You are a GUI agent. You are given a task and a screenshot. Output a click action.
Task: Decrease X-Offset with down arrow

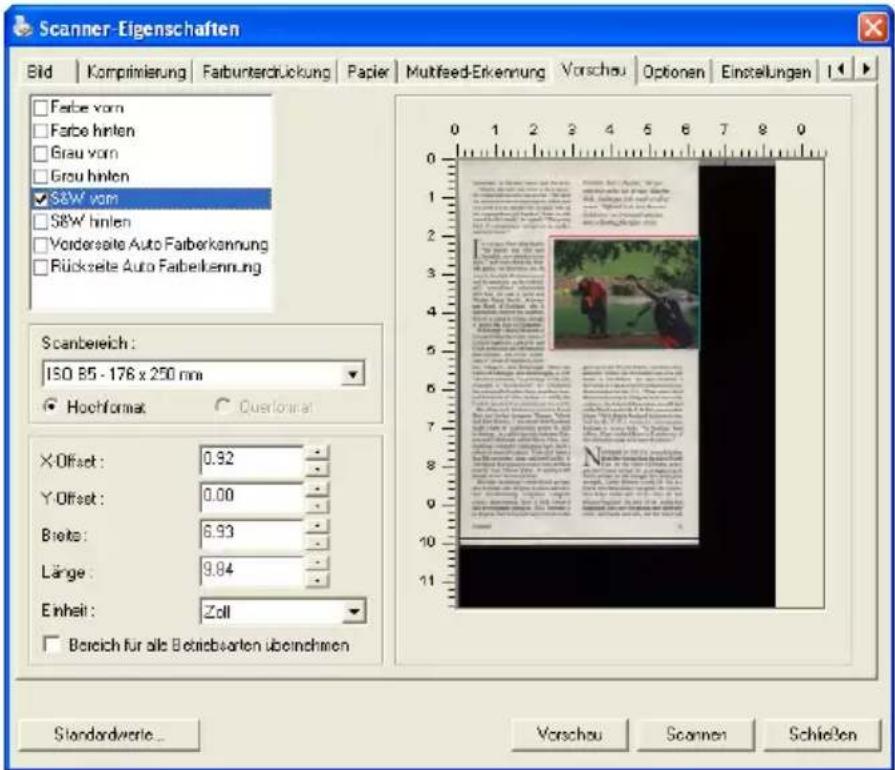point(317,468)
